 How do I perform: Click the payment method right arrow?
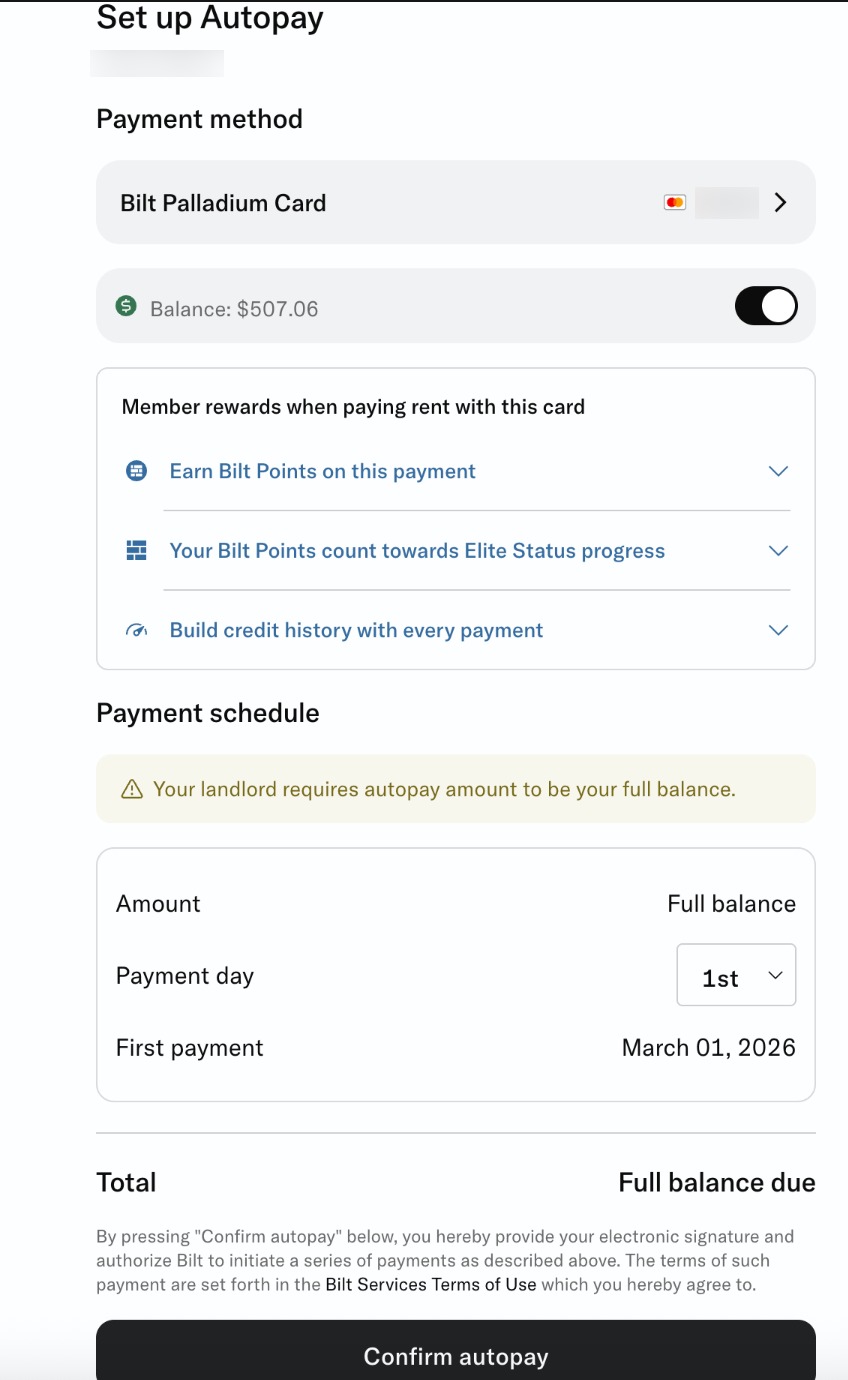pos(781,203)
